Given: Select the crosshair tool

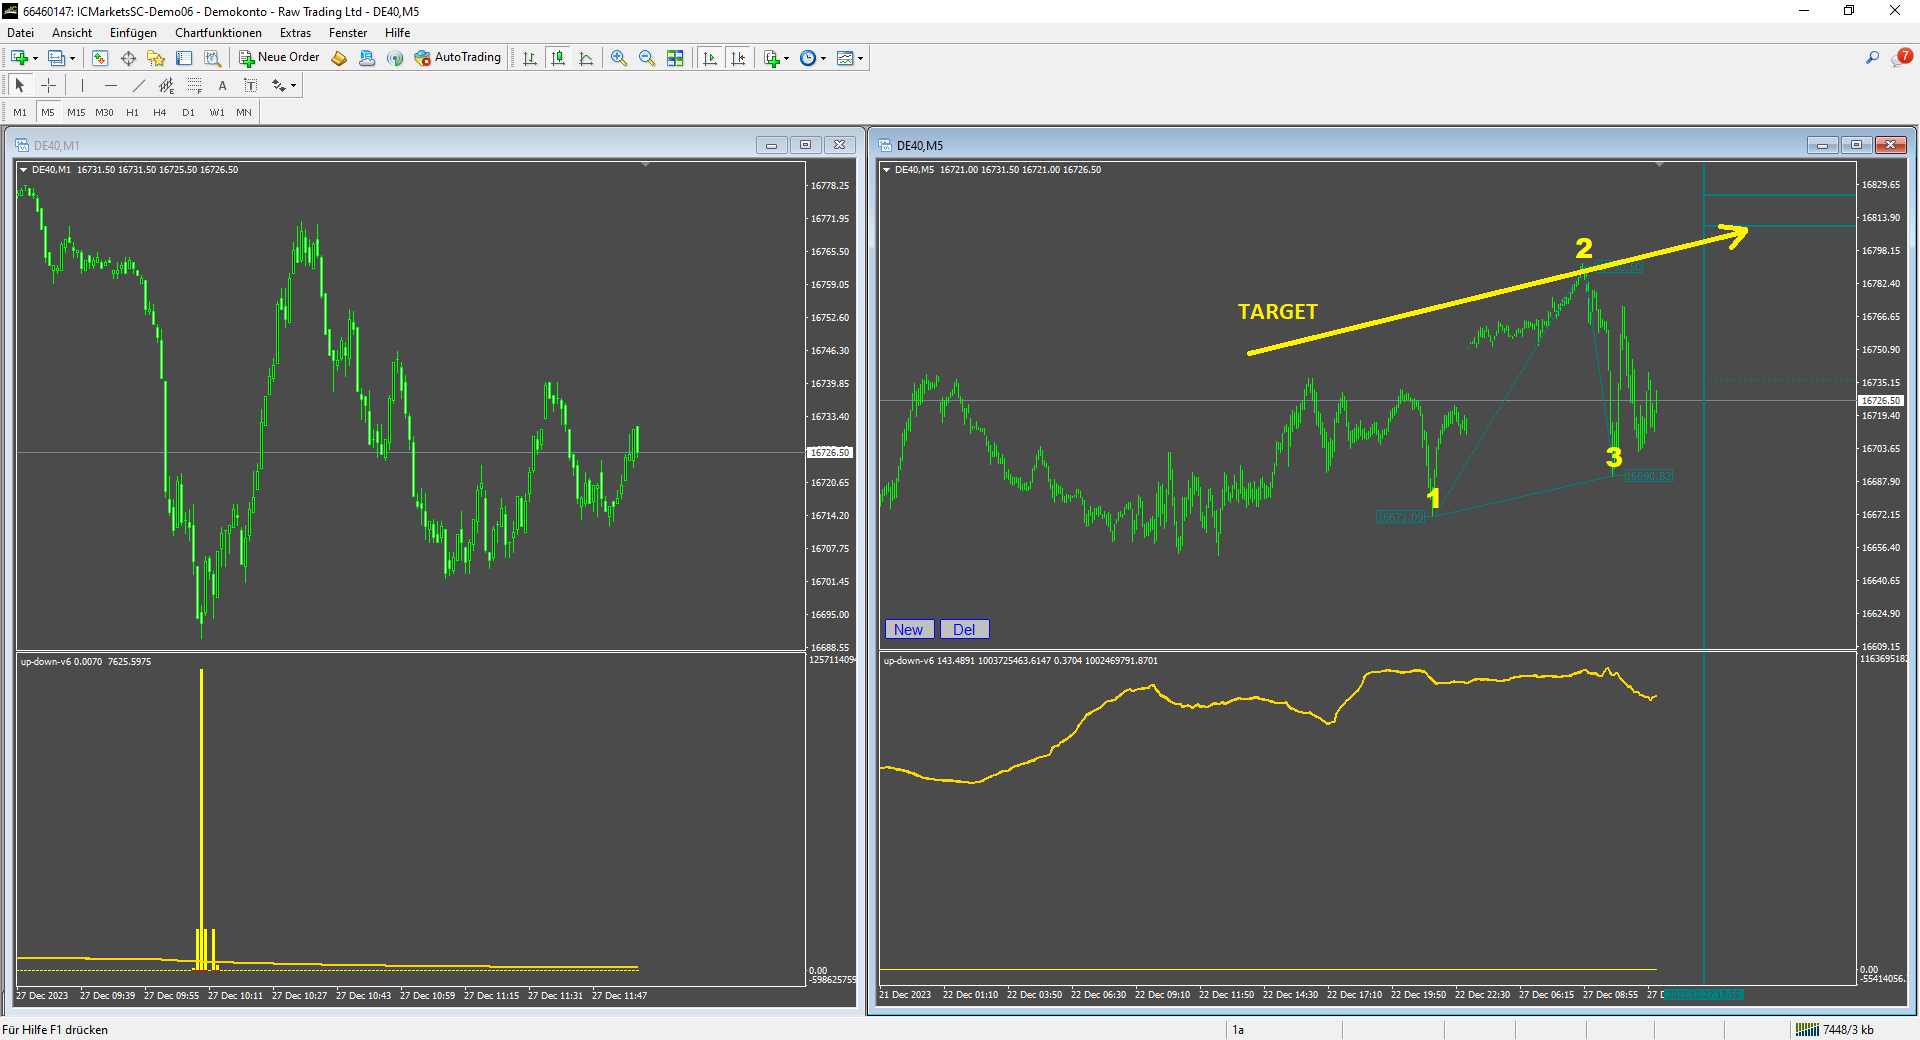Looking at the screenshot, I should [48, 85].
